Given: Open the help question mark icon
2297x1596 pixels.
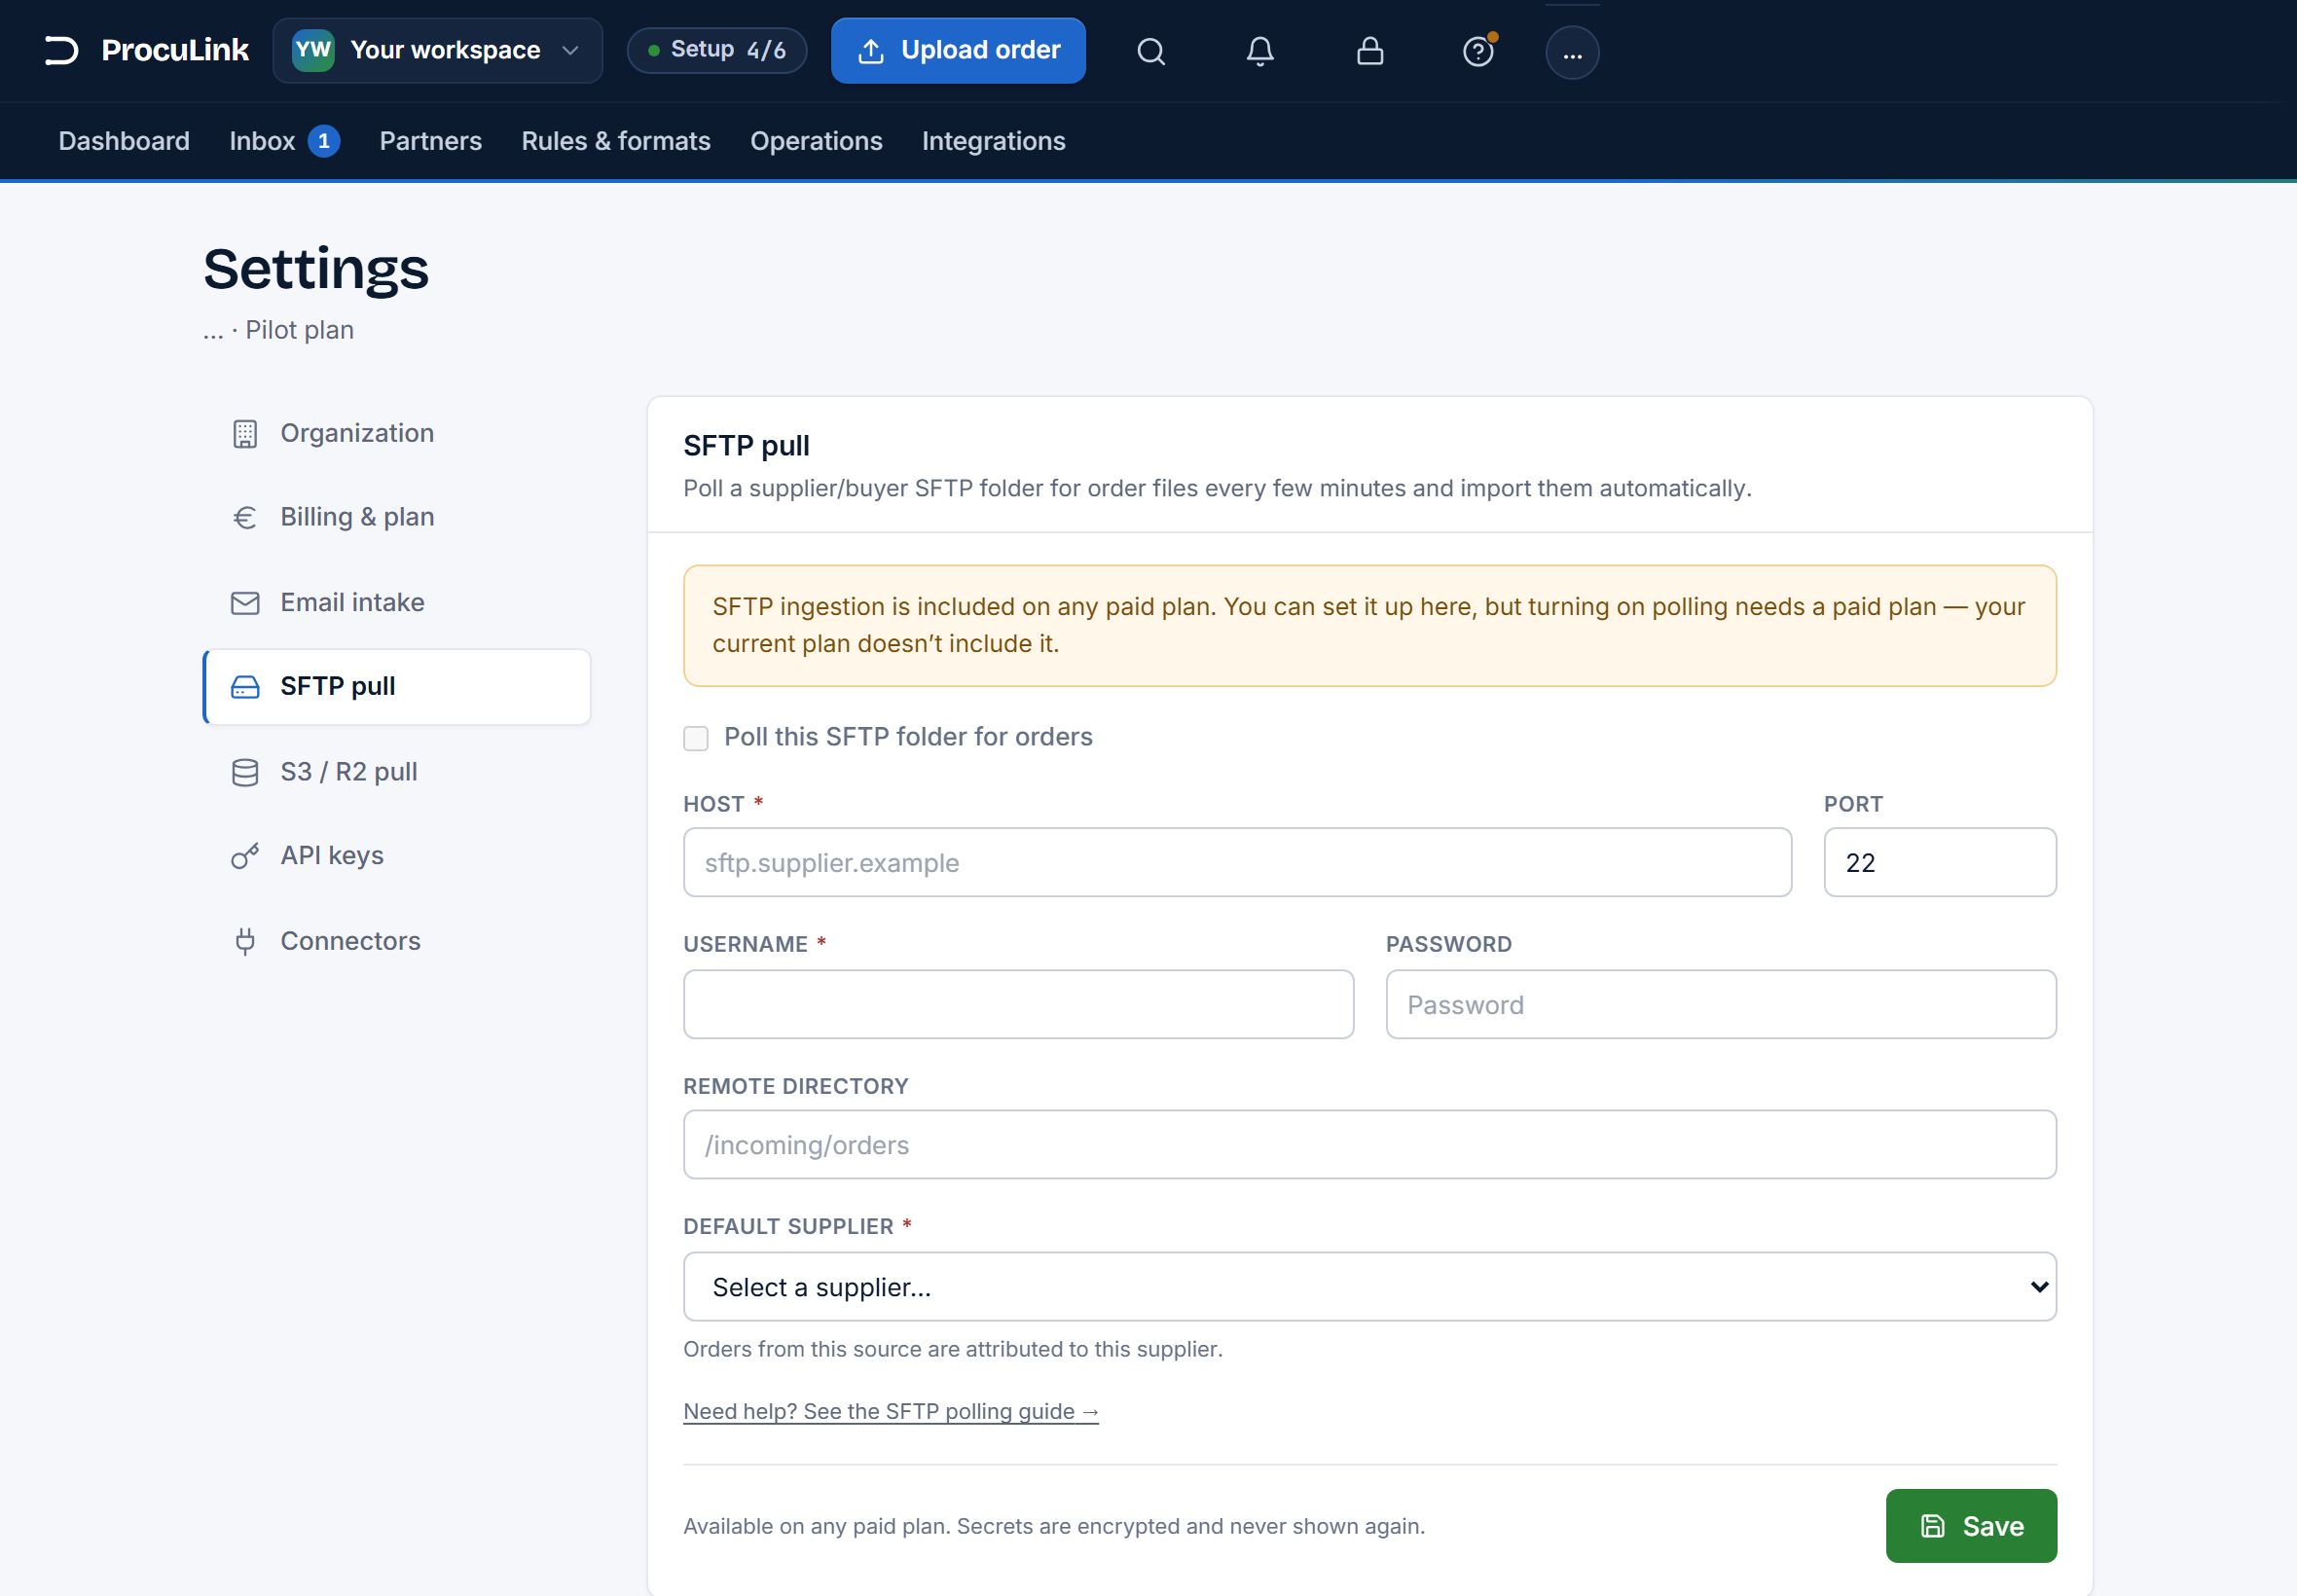Looking at the screenshot, I should 1478,51.
